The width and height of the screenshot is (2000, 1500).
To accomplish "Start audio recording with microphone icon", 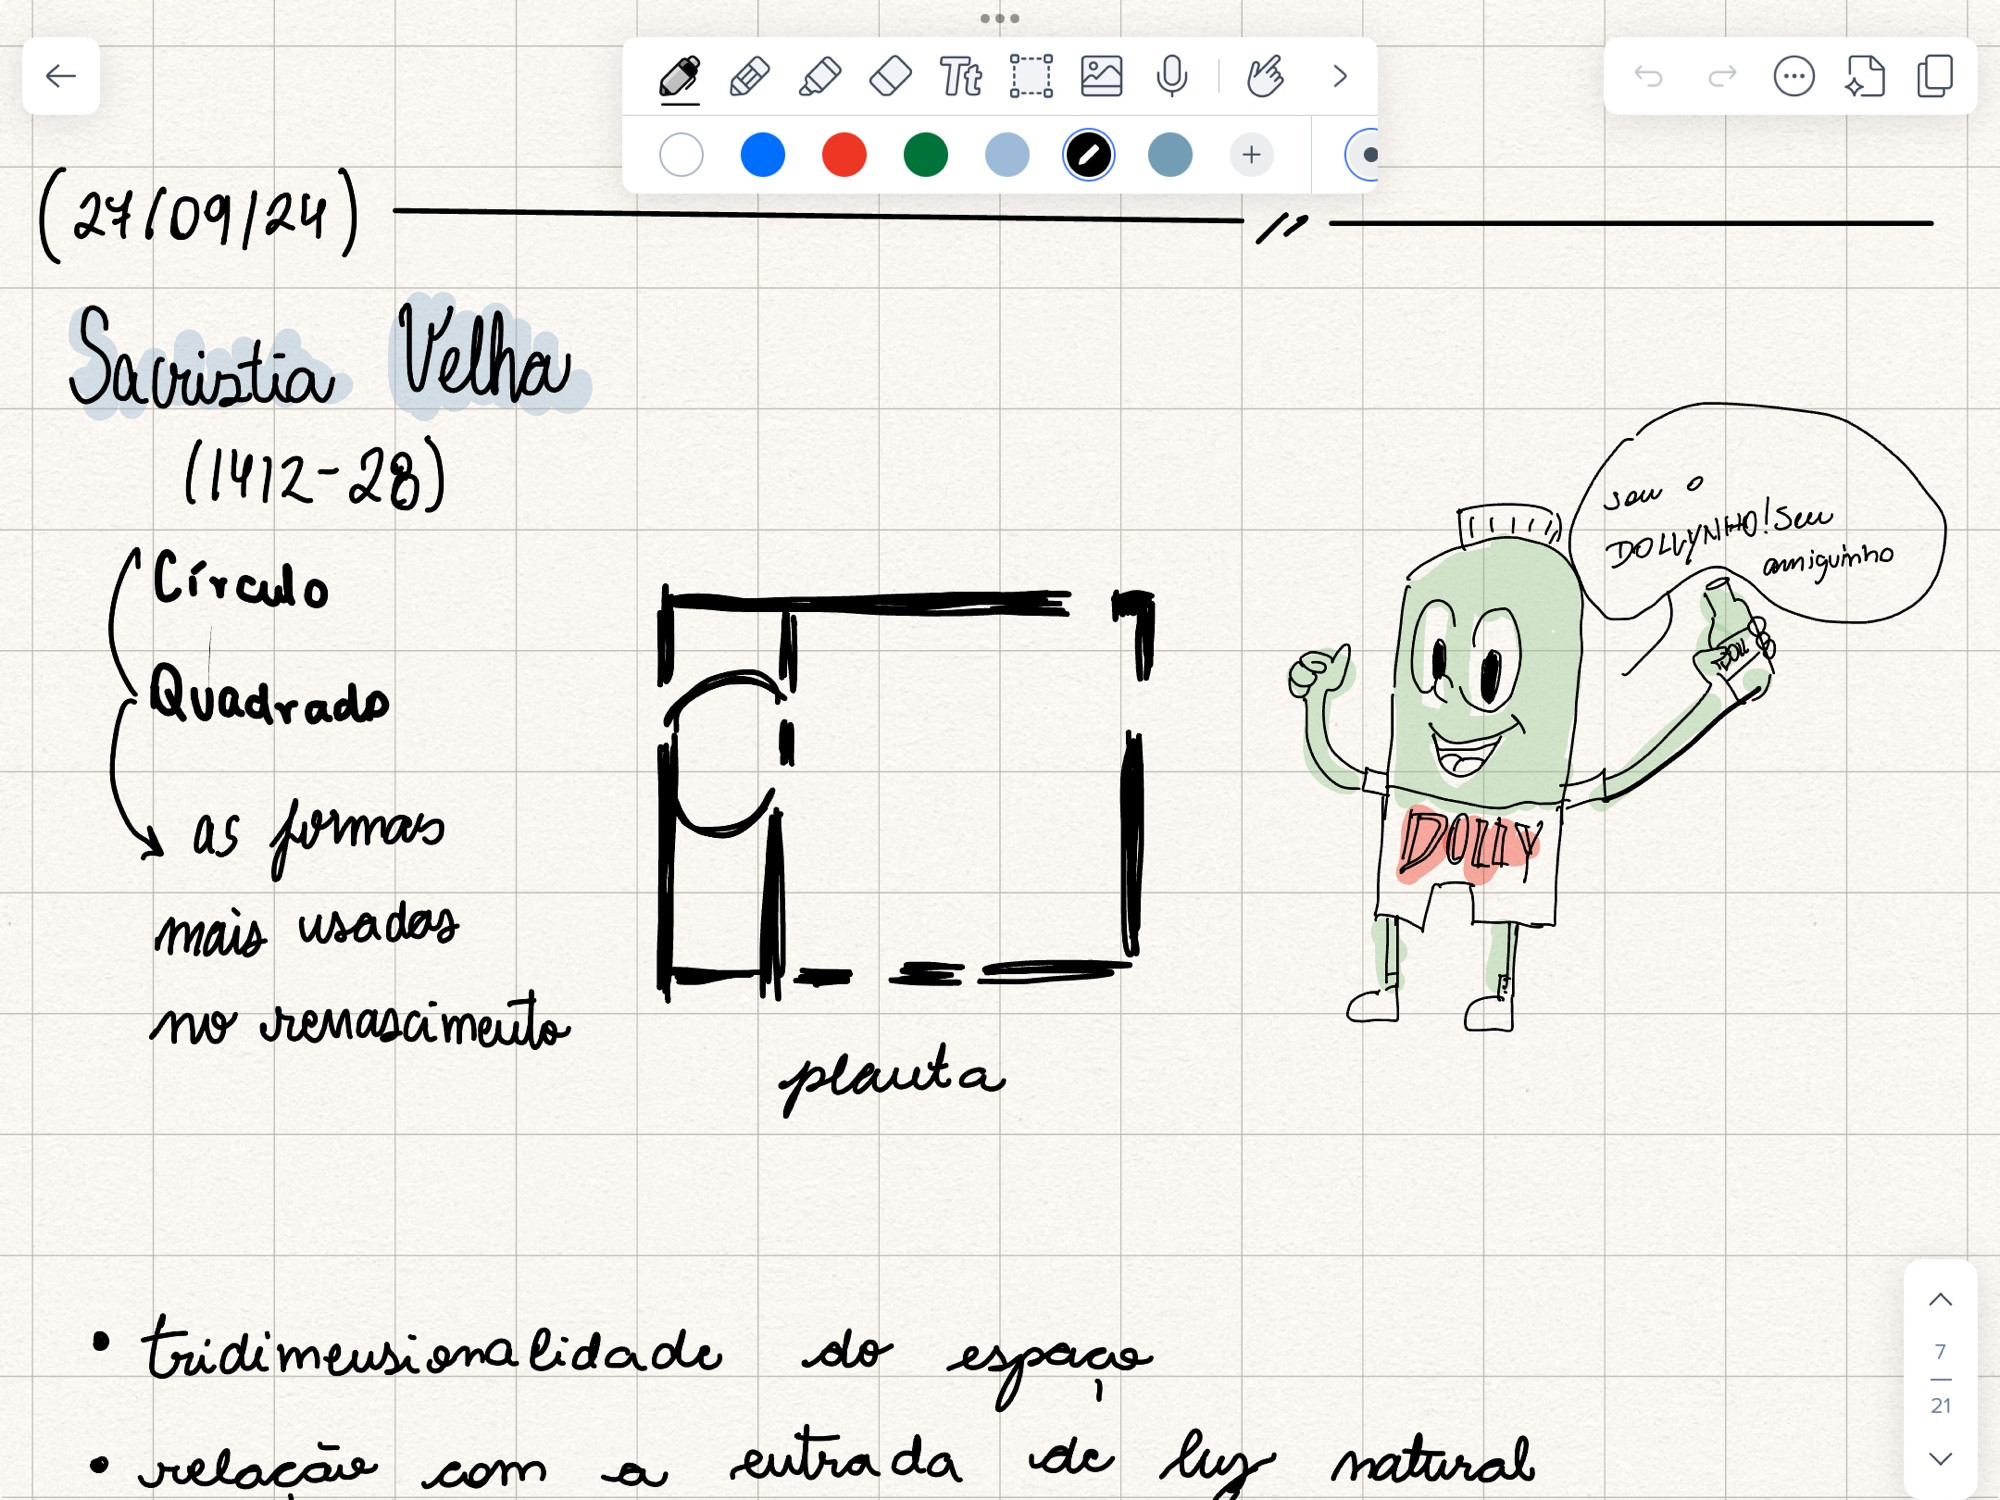I will (x=1172, y=77).
